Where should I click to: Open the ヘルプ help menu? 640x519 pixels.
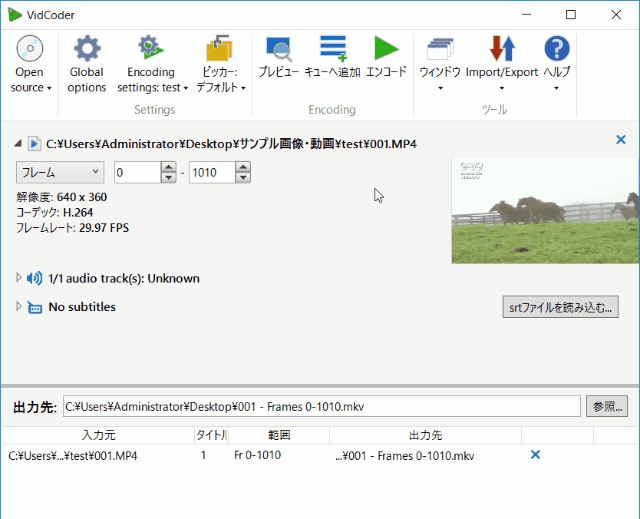click(557, 64)
